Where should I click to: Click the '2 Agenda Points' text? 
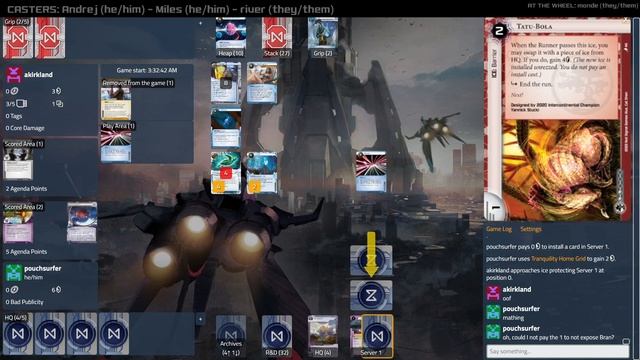(x=26, y=189)
